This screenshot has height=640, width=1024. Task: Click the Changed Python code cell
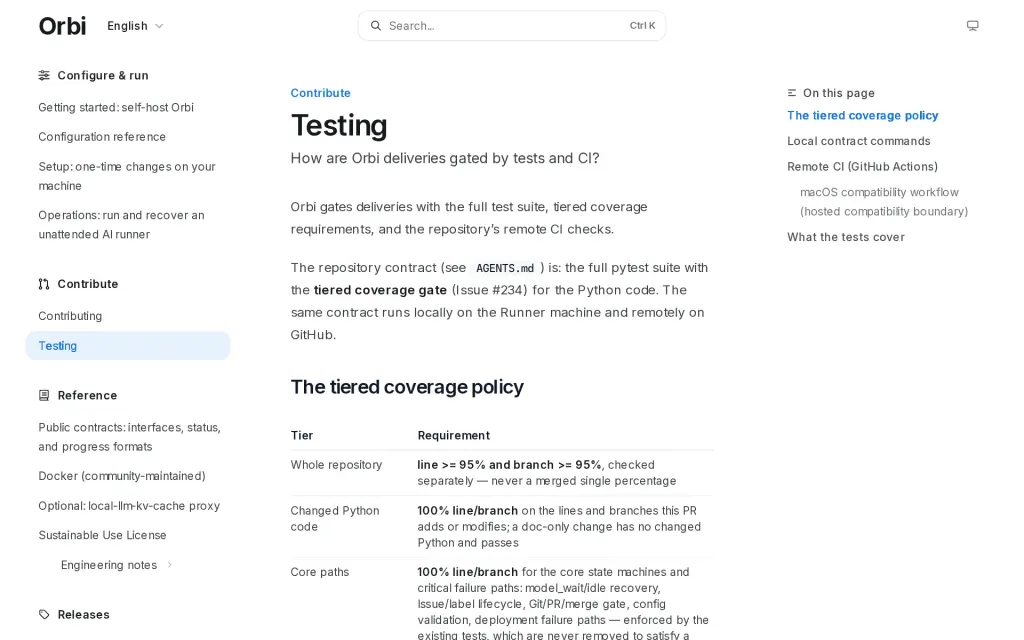[335, 519]
